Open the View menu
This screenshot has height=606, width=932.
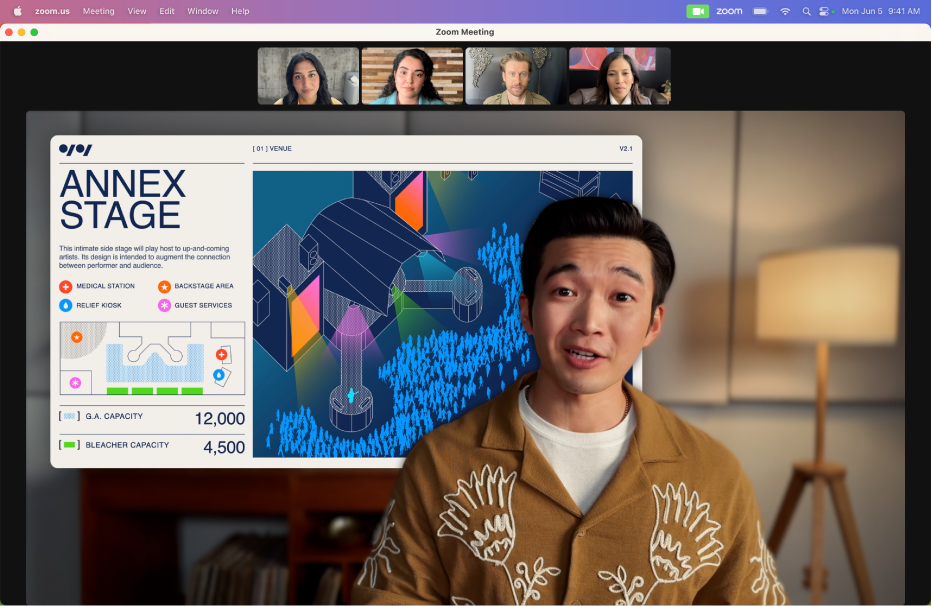[x=137, y=11]
